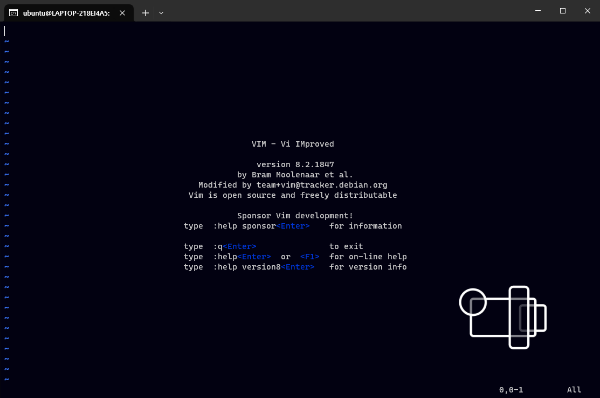The height and width of the screenshot is (398, 600).
Task: Click the team+vim@tracker.debian.org address text
Action: 322,185
